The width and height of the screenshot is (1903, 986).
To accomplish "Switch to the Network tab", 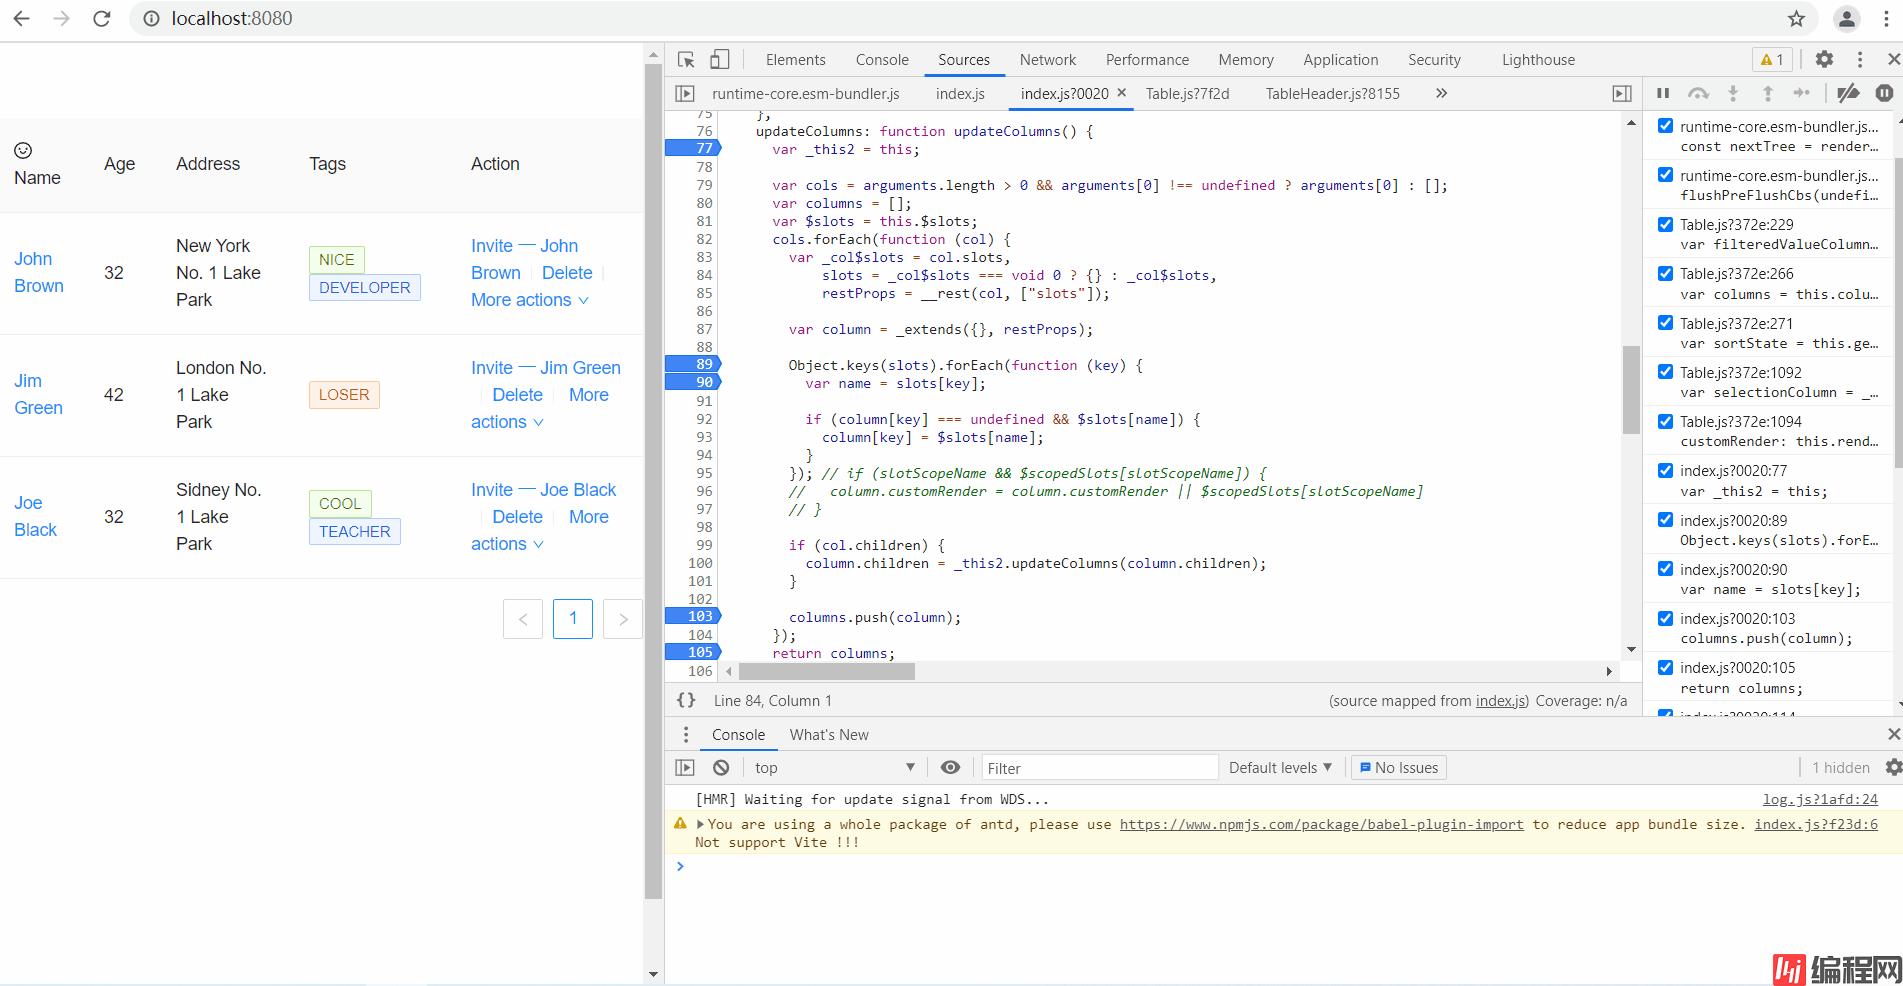I will [1047, 60].
